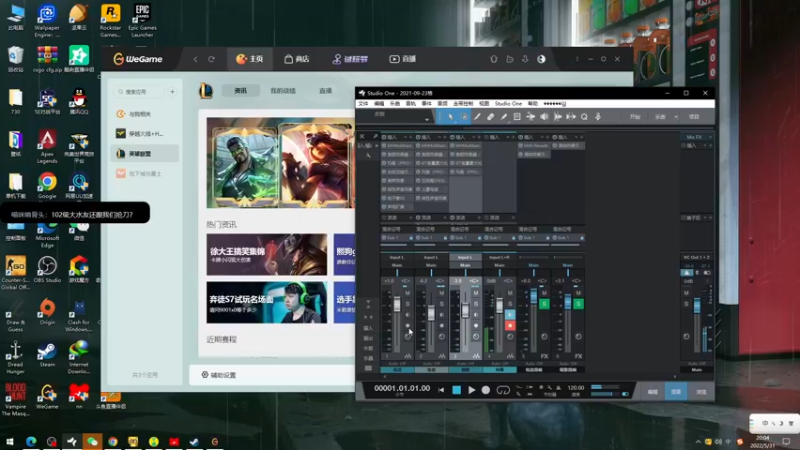The width and height of the screenshot is (800, 450).
Task: Open the Edit menu in Studio One
Action: (379, 104)
